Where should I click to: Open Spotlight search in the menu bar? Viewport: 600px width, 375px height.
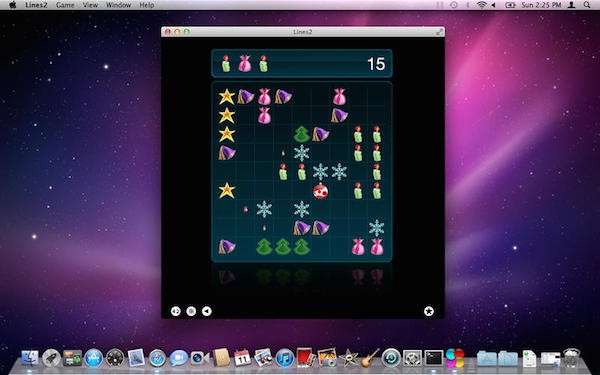point(587,5)
